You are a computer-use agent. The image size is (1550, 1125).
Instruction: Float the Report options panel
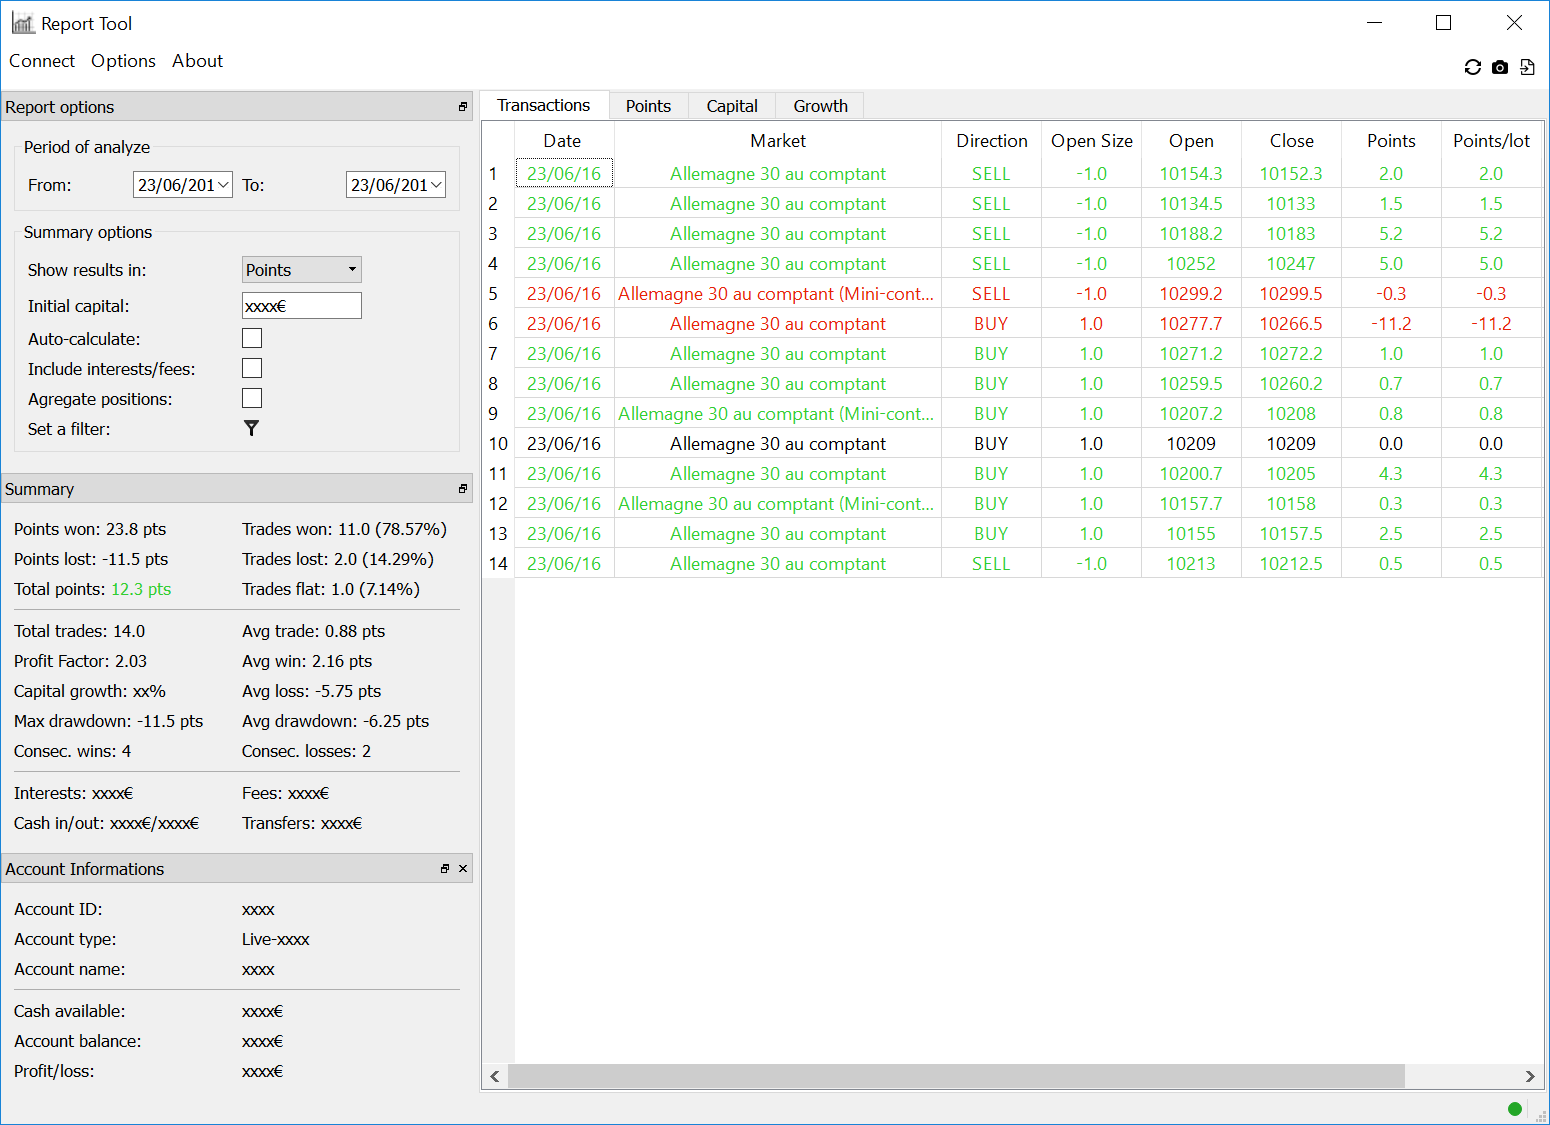(x=462, y=107)
